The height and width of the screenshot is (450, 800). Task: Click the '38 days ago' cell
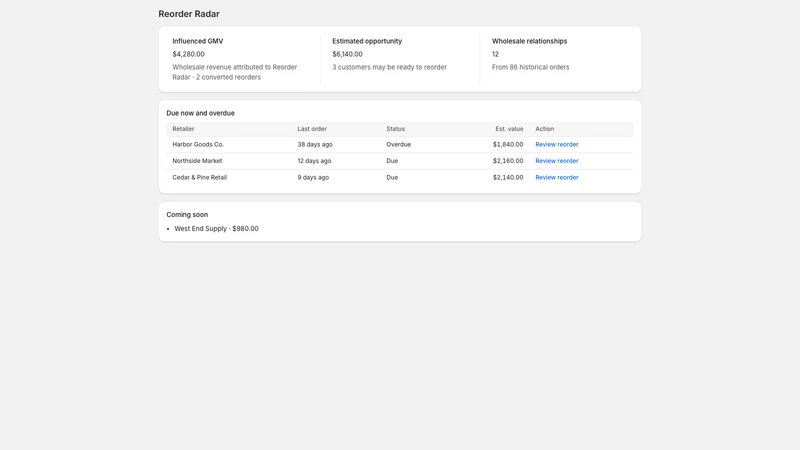(315, 144)
